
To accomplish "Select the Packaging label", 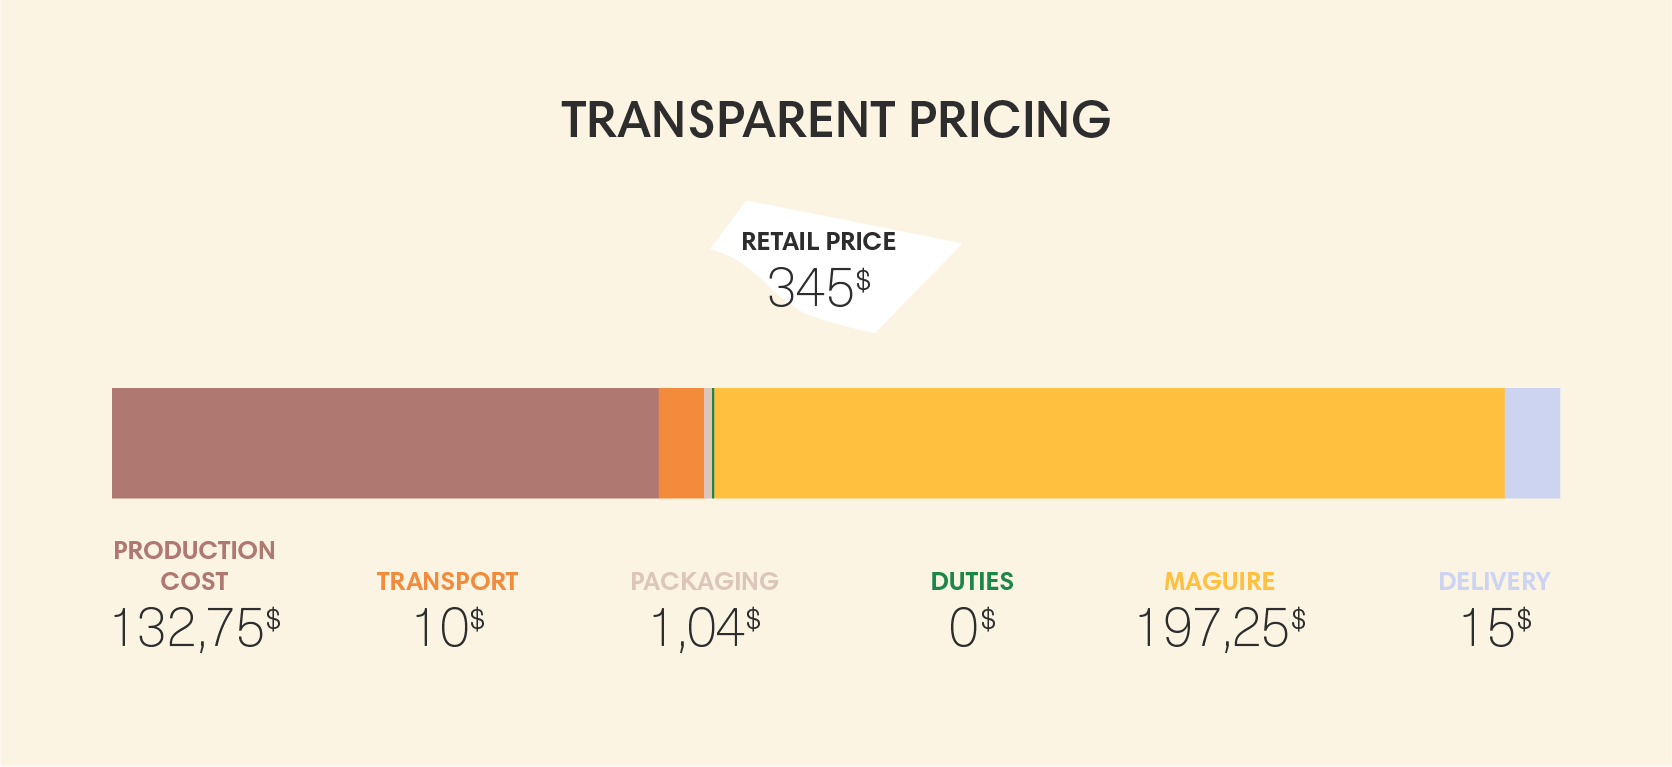I will pos(704,581).
